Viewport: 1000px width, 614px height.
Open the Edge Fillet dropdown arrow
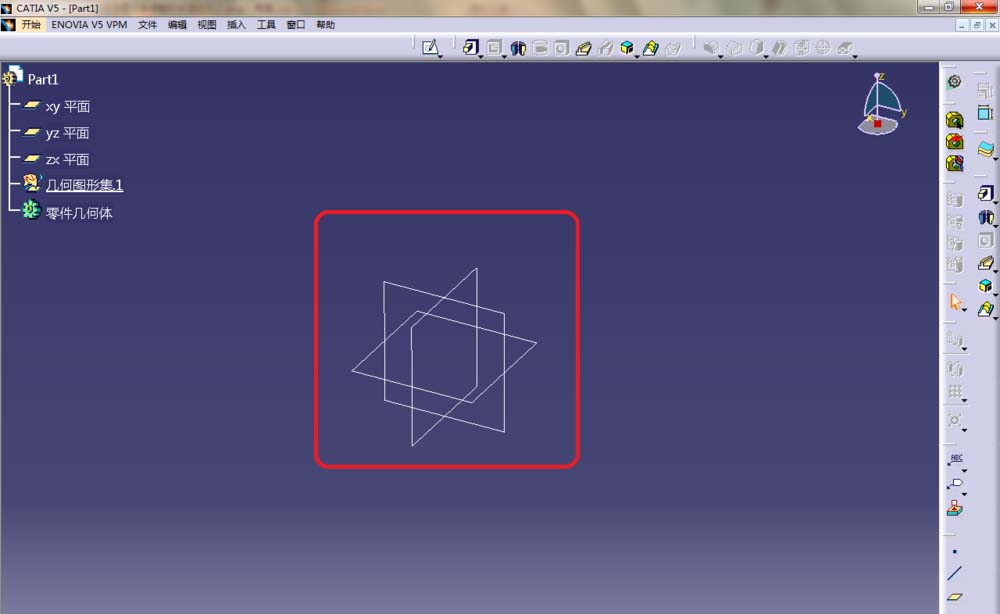point(721,57)
